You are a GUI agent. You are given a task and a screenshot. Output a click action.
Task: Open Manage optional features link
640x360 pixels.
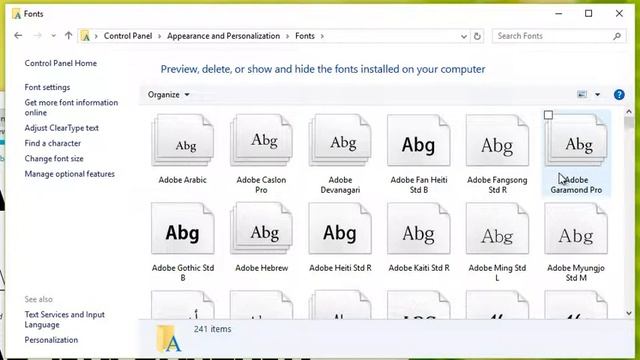69,174
